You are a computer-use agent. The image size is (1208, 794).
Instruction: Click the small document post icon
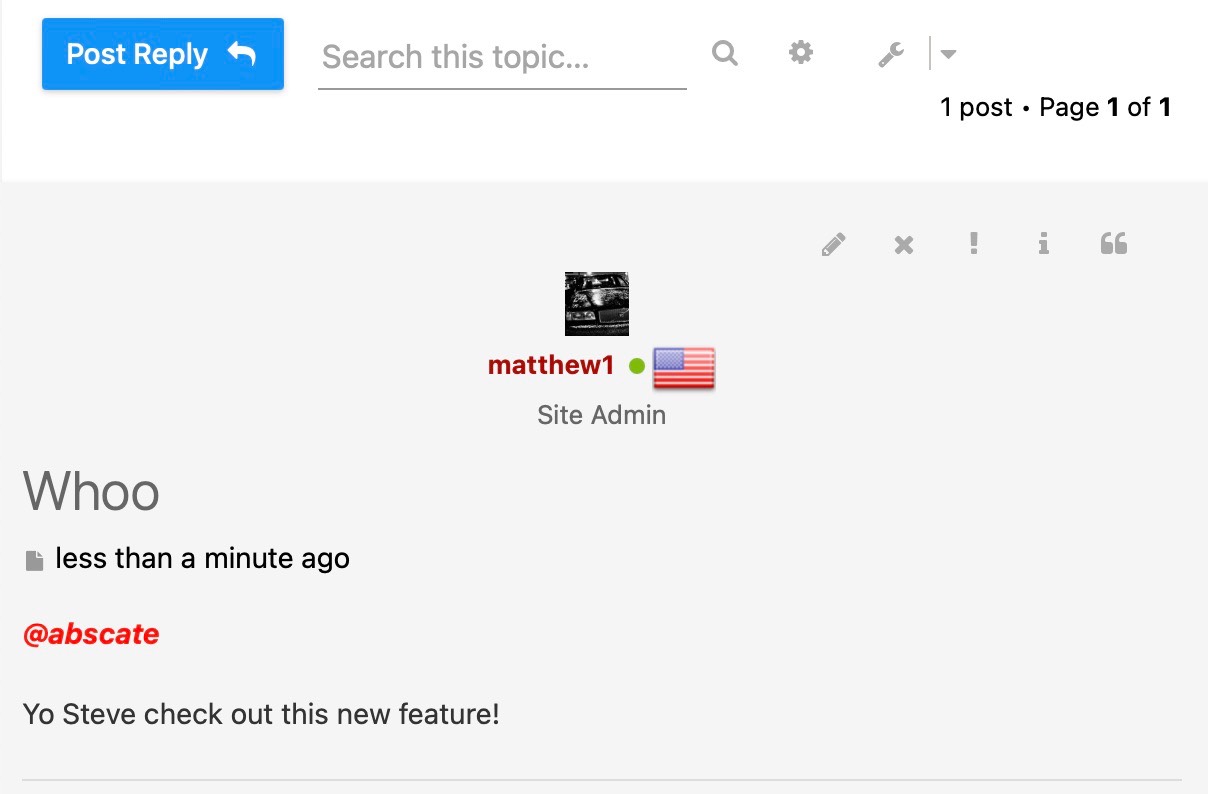click(34, 560)
